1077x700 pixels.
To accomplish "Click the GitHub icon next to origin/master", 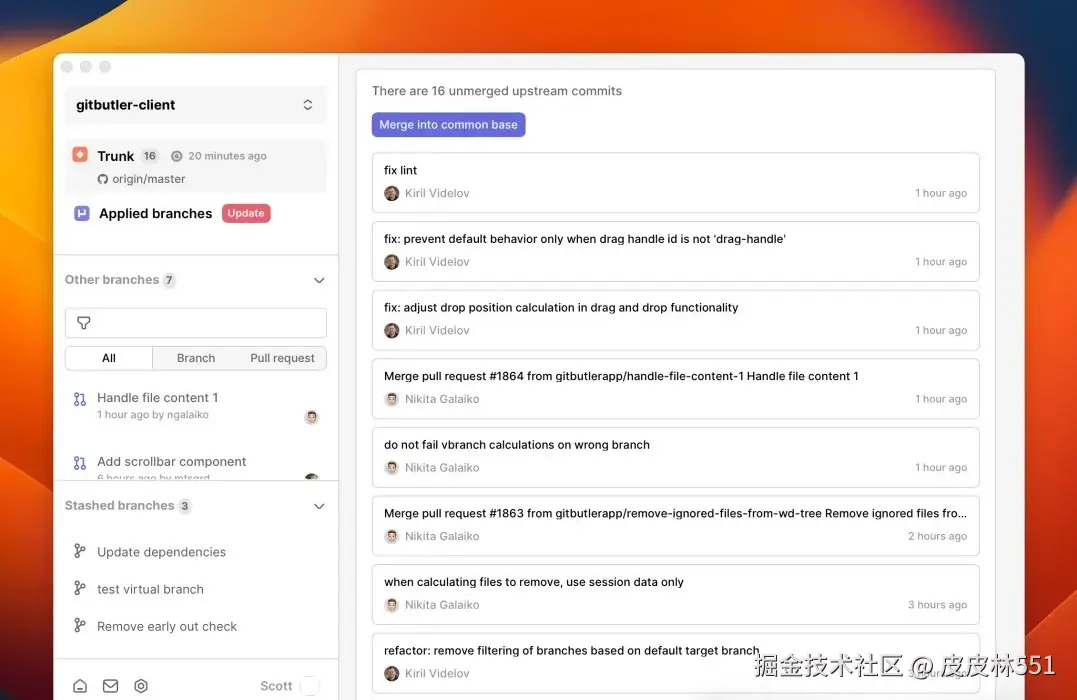I will pos(102,179).
